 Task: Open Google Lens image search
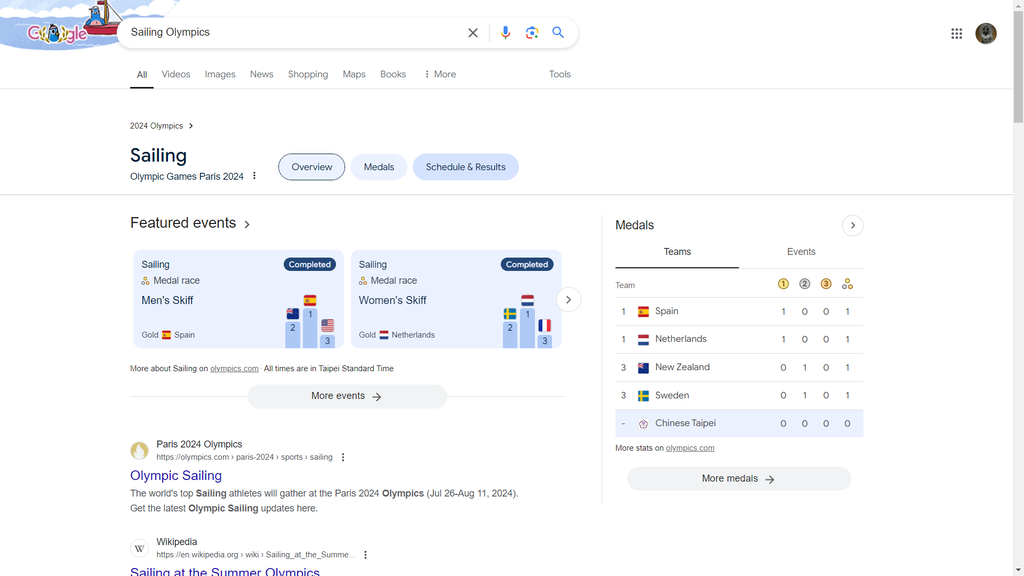pos(532,33)
